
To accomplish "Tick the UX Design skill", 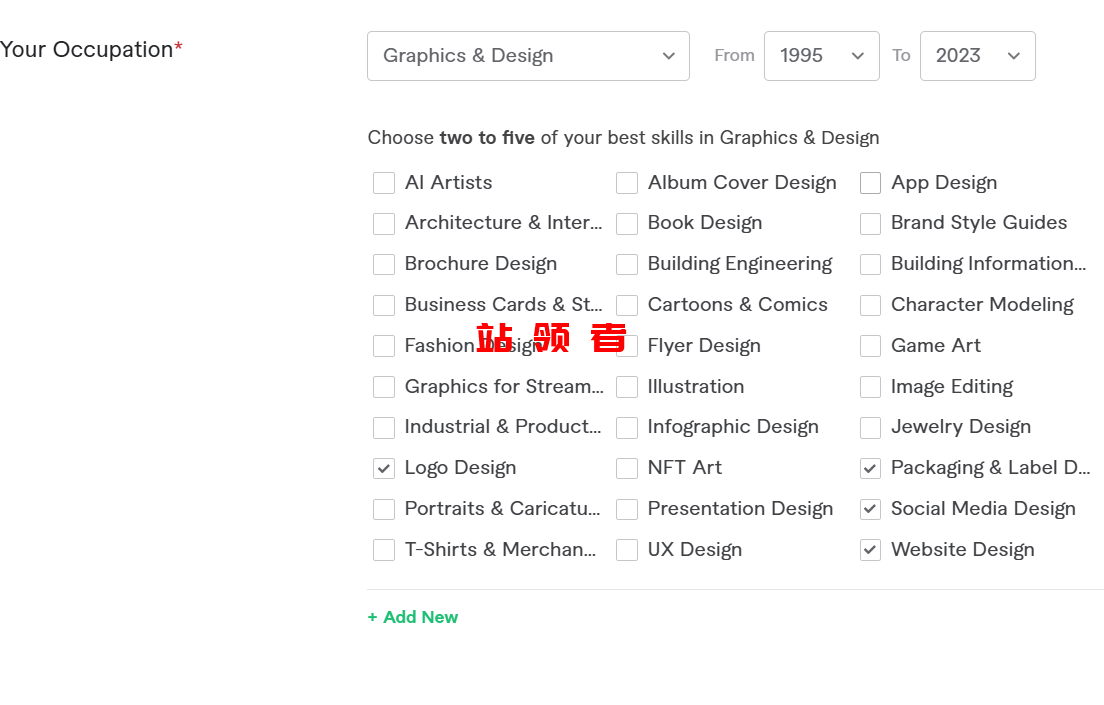I will [x=627, y=550].
